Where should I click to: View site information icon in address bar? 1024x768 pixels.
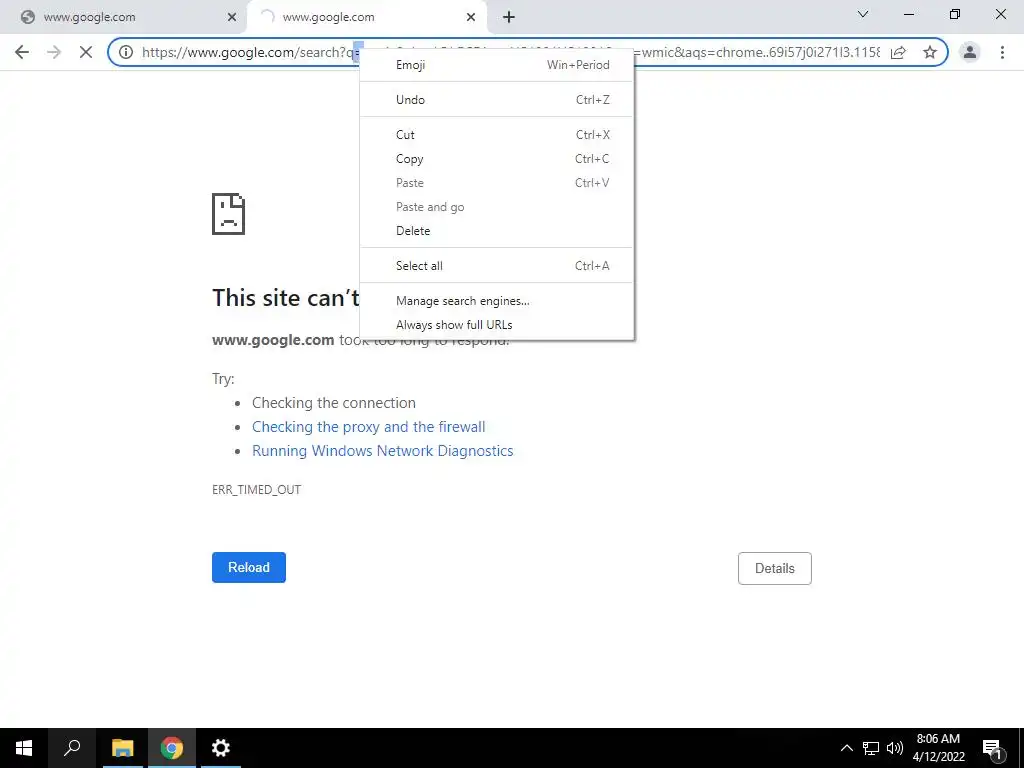point(126,52)
